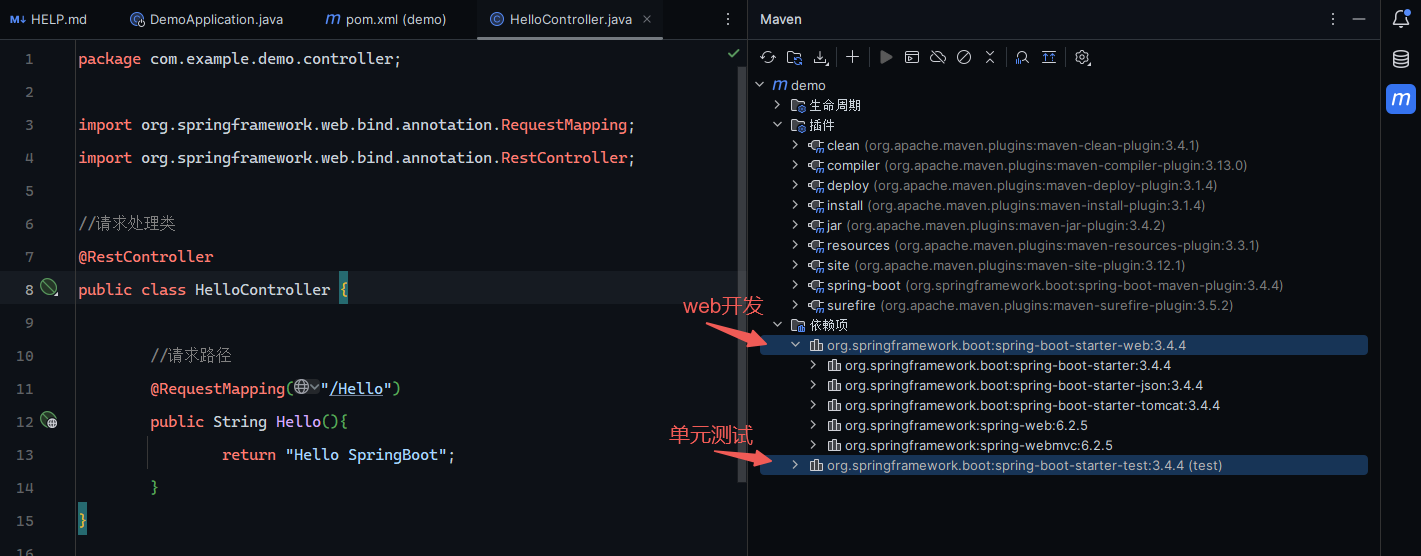Select the HelloController.java tab
This screenshot has height=556, width=1421.
point(570,19)
